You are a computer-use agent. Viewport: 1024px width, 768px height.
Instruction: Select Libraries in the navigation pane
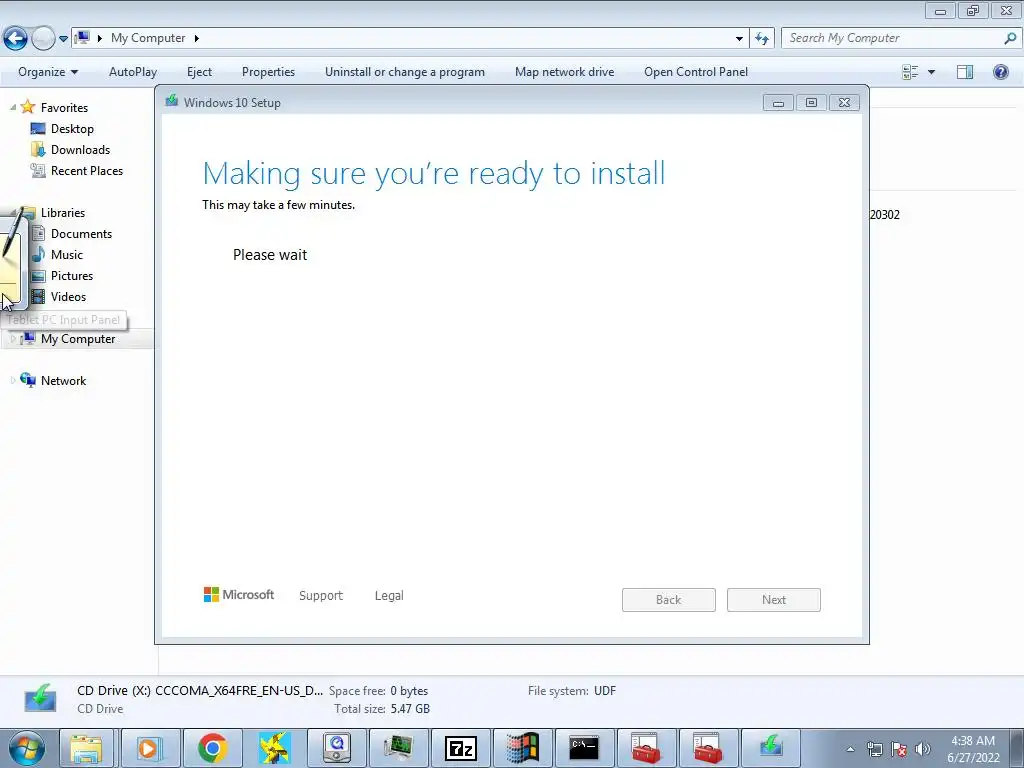pos(63,213)
